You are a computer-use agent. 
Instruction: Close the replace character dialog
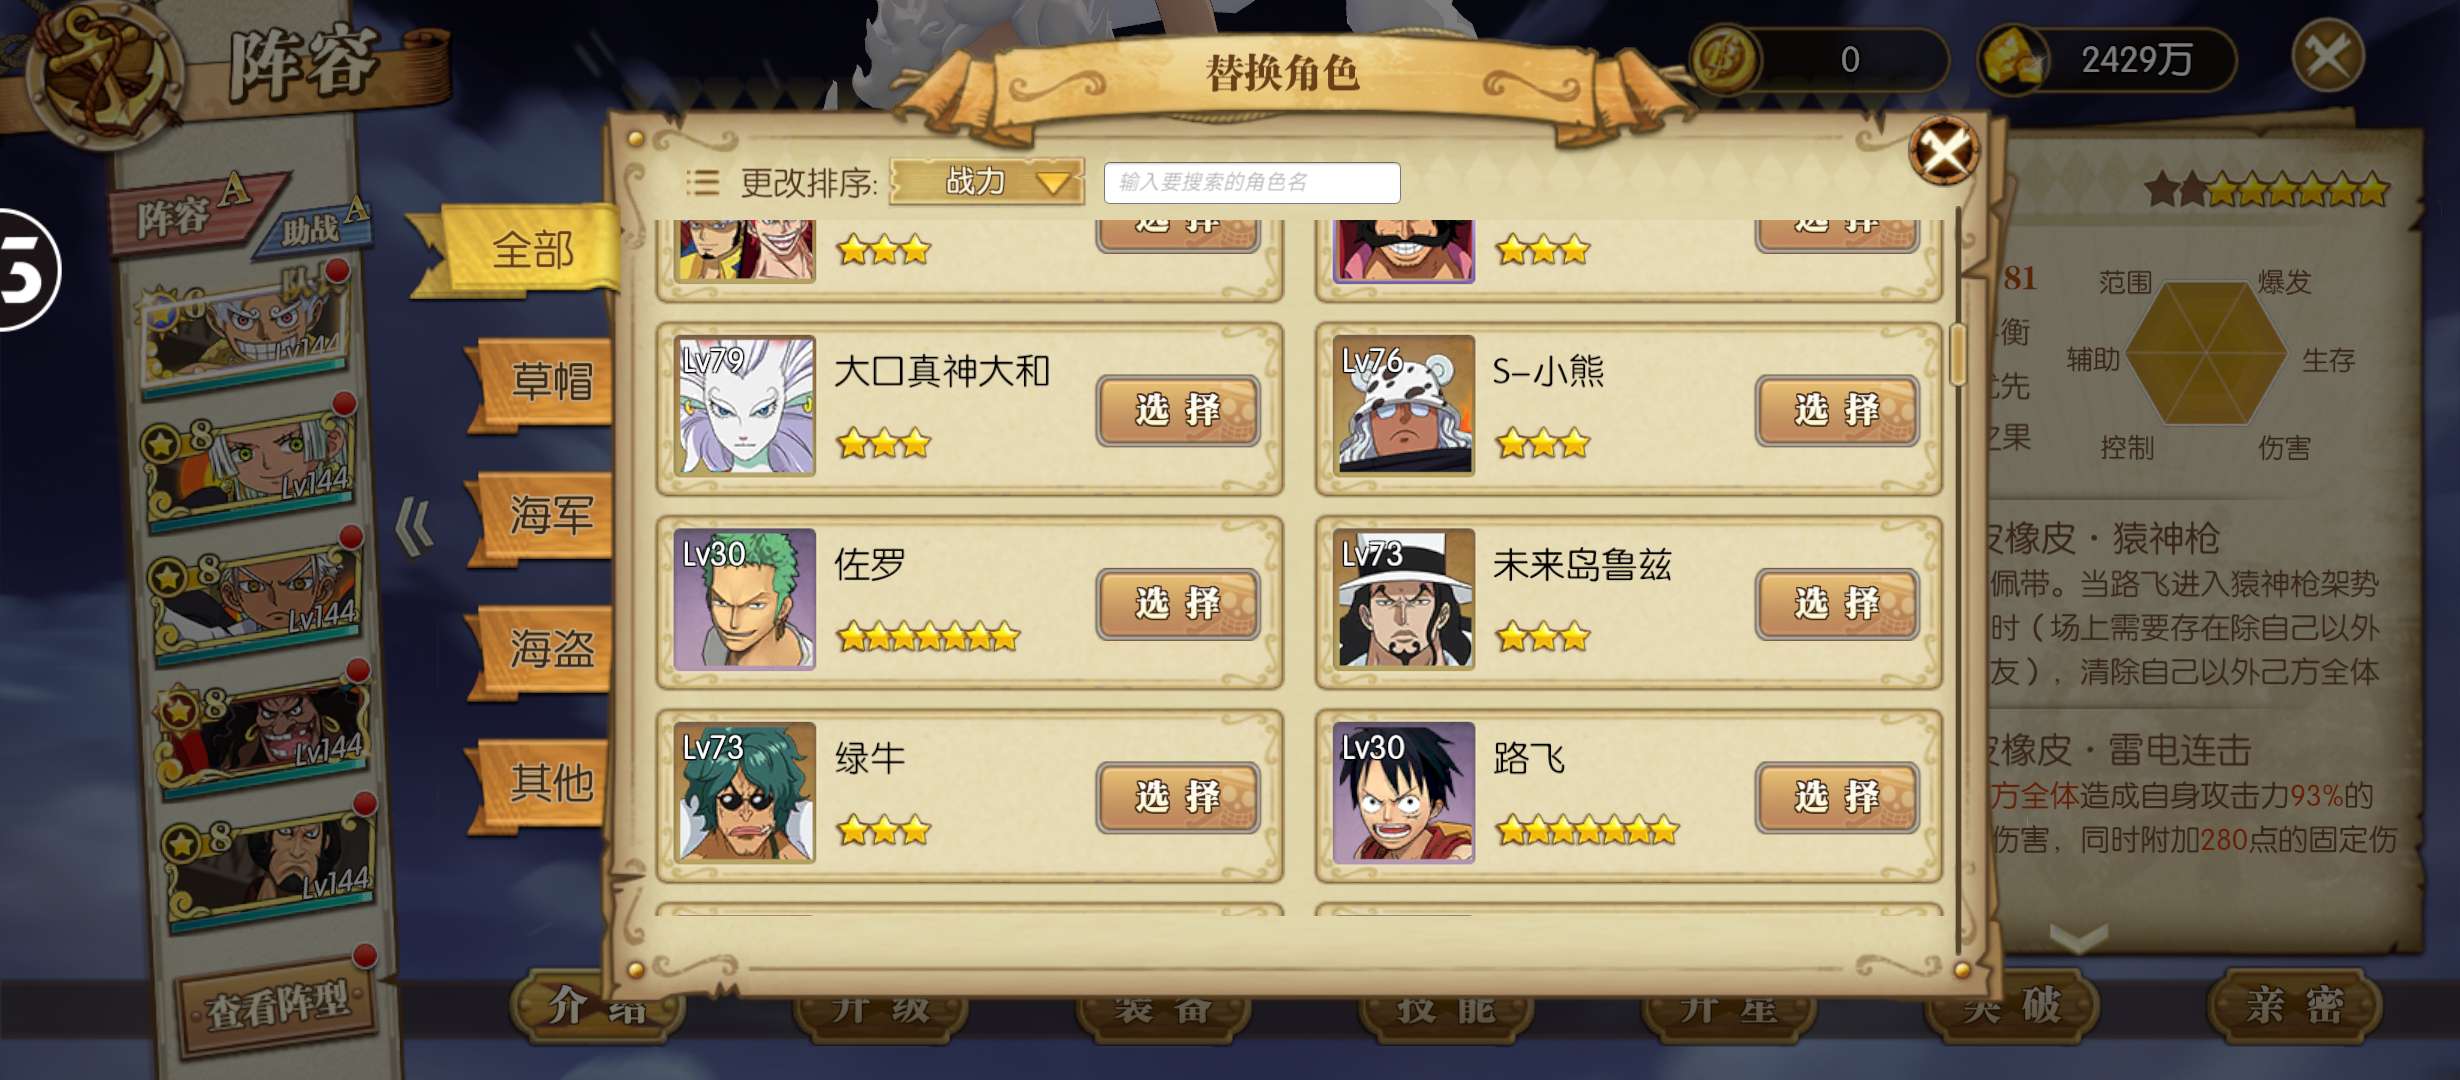[x=1943, y=151]
